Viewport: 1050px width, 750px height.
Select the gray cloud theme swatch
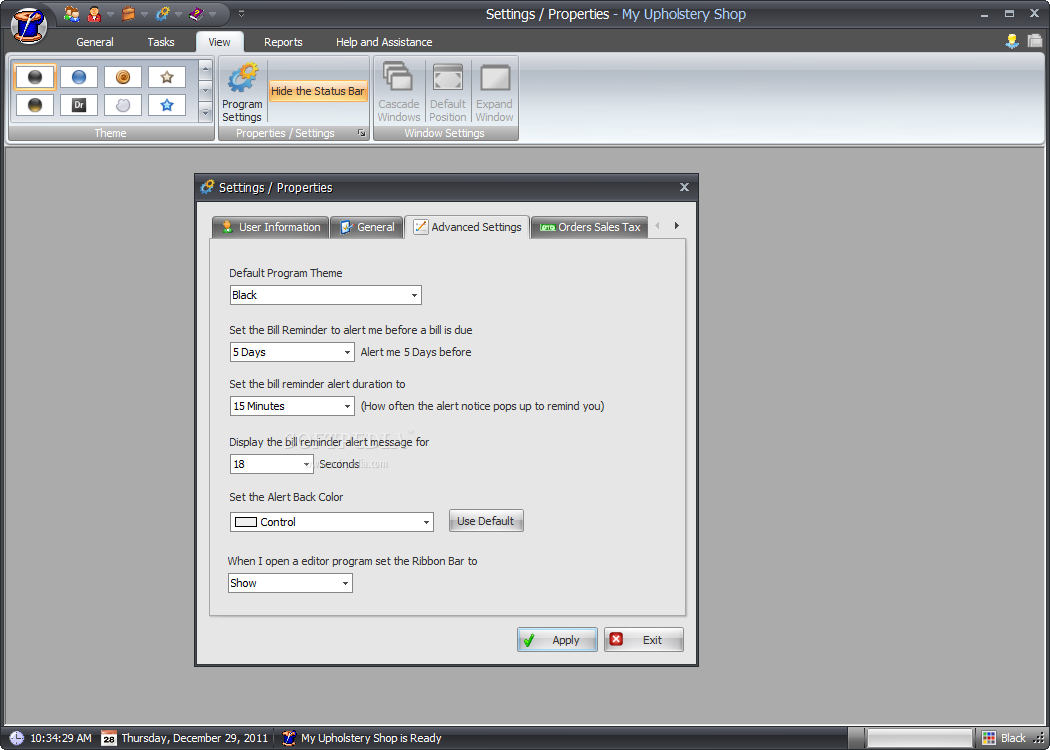click(x=123, y=105)
